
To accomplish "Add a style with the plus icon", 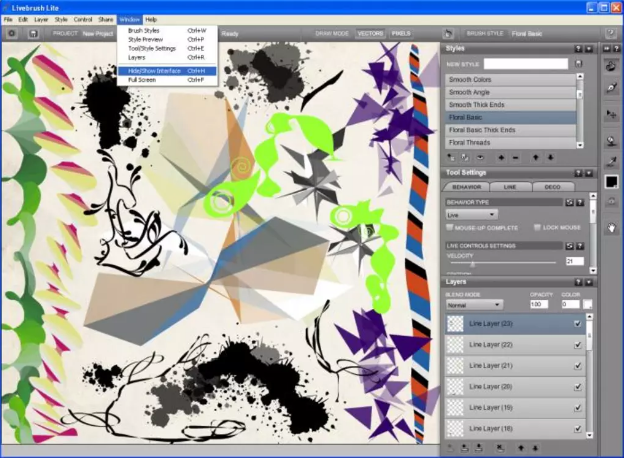I will (x=501, y=158).
